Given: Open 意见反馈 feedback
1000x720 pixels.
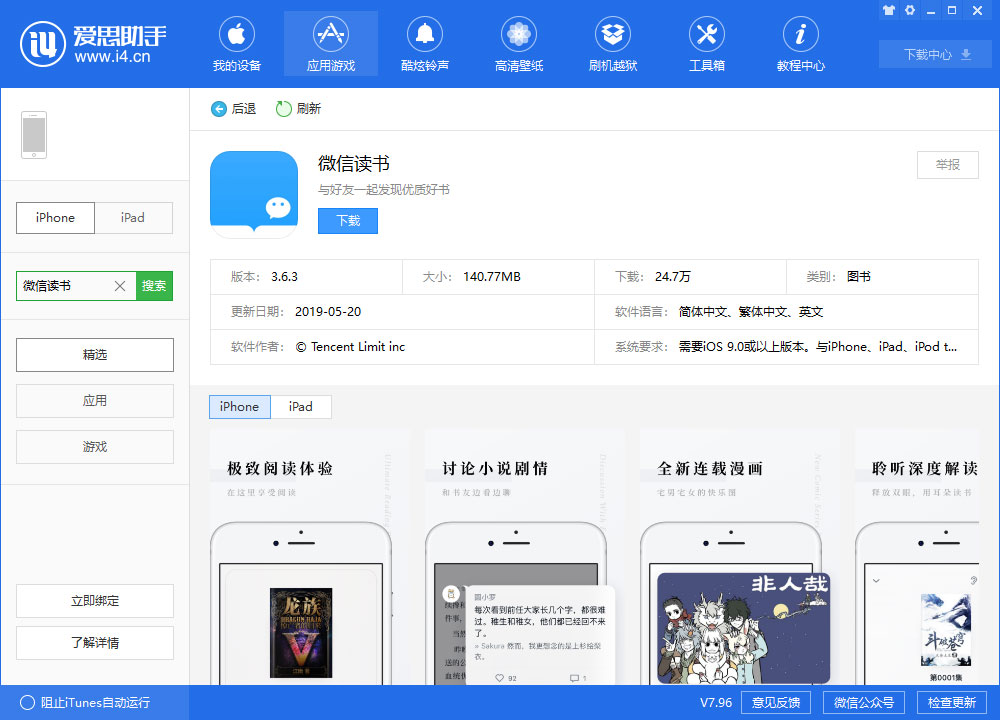Looking at the screenshot, I should click(x=775, y=702).
